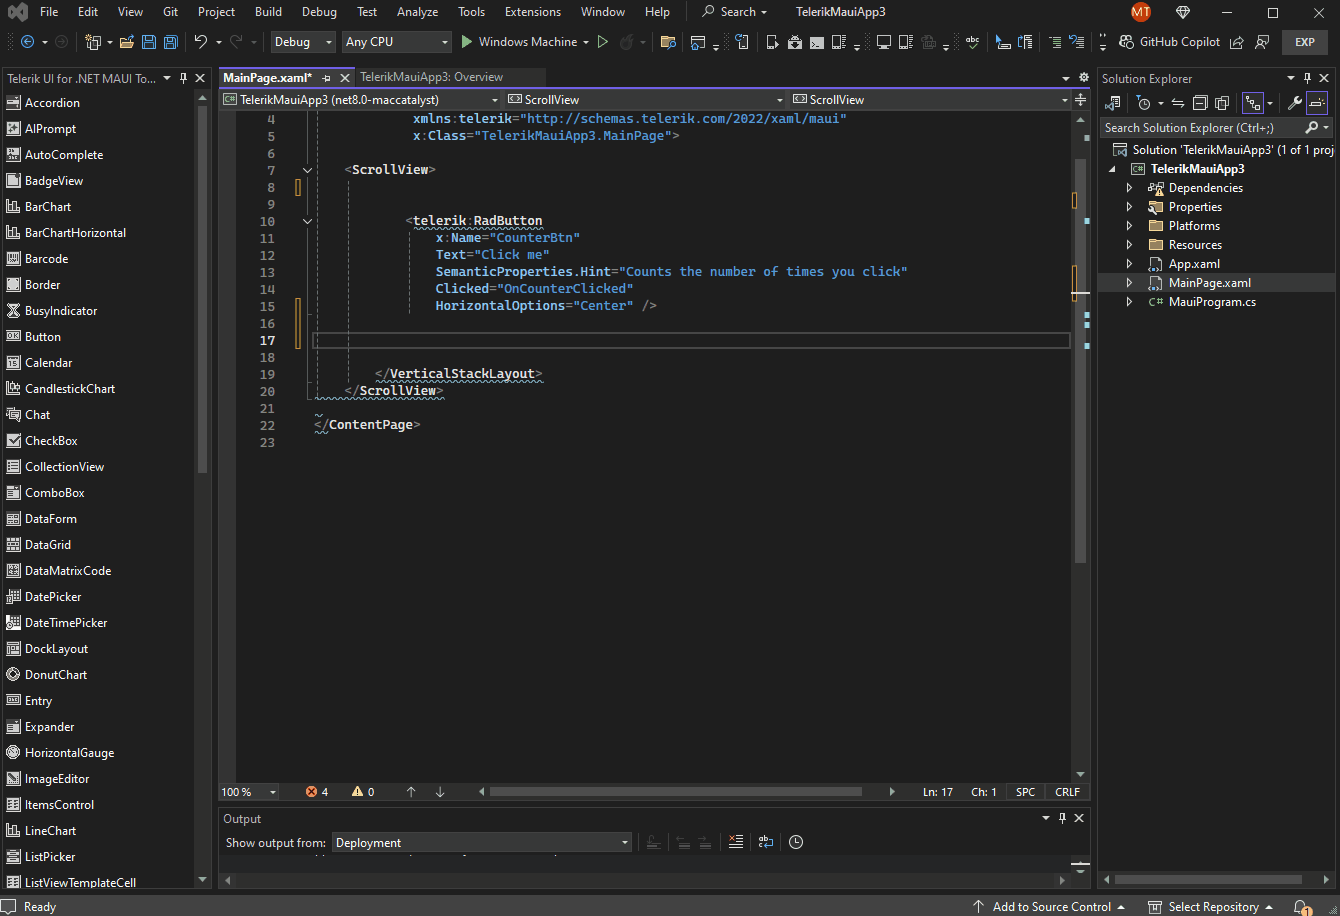Toggle auto-hide pin on Telerik toolbox panel
The height and width of the screenshot is (916, 1340).
click(183, 78)
